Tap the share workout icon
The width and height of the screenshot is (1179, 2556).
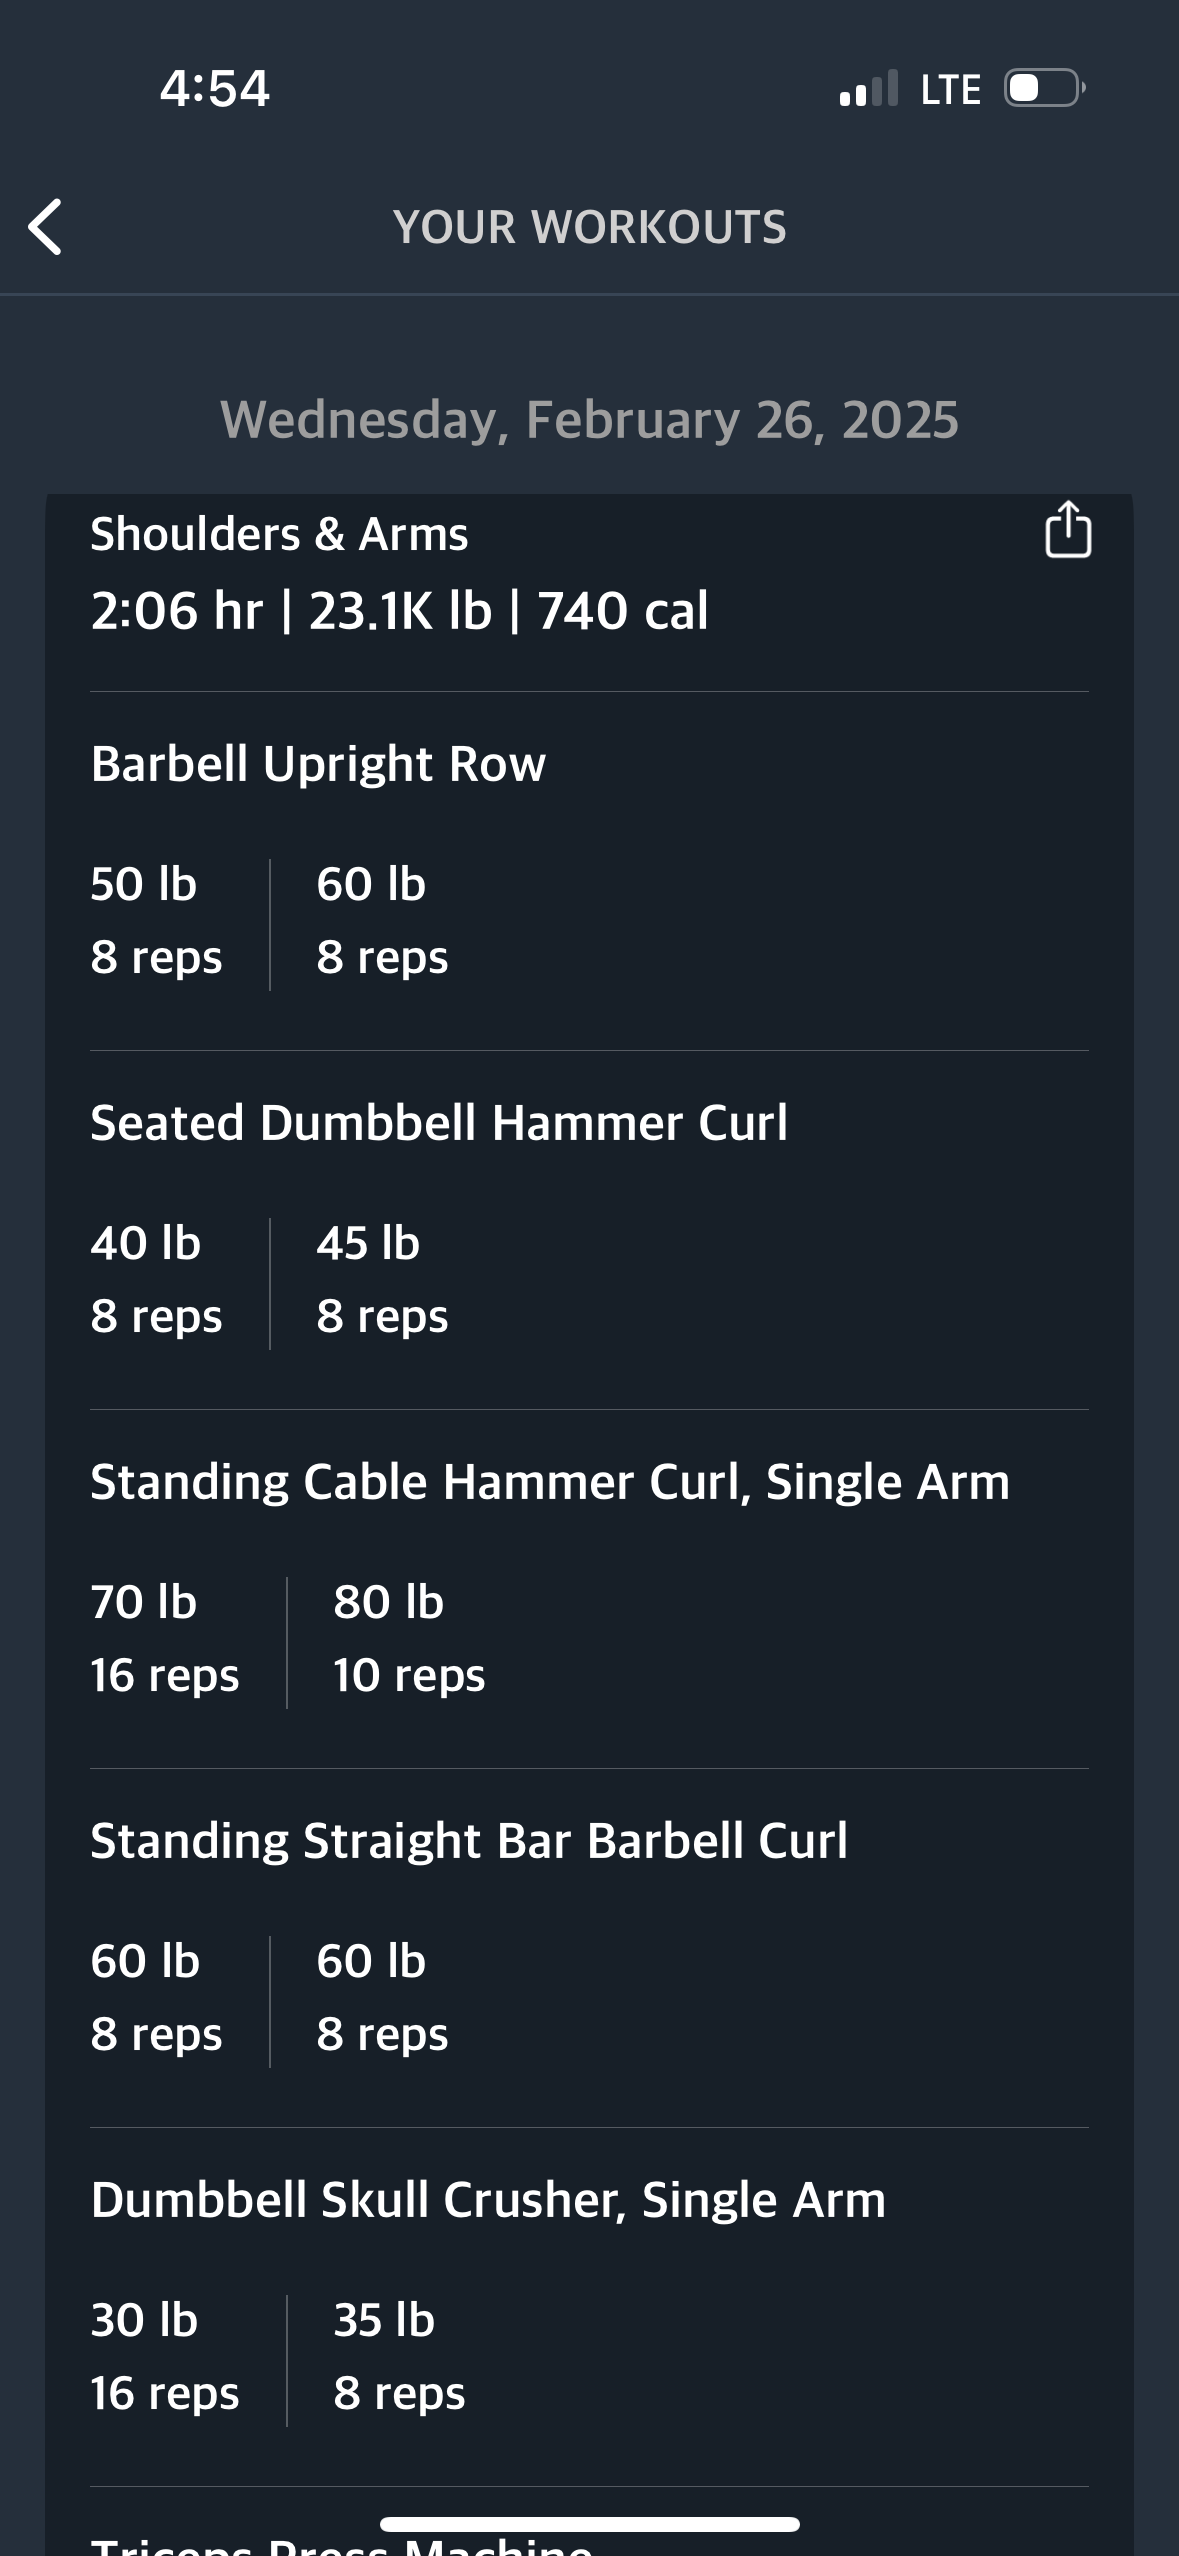[1068, 529]
